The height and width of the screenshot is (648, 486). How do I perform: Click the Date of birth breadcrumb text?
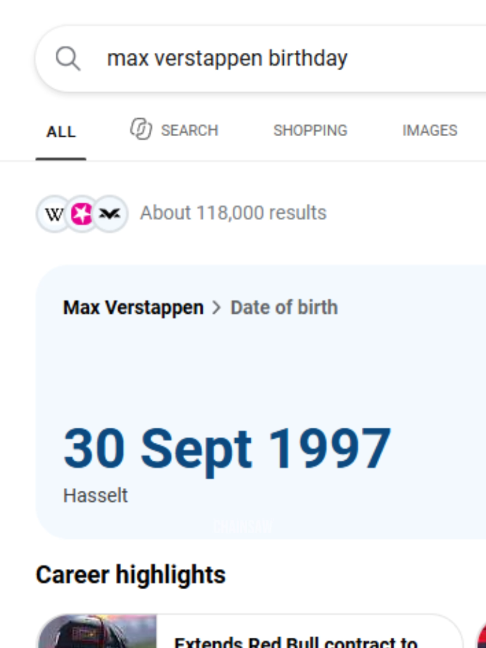(284, 307)
